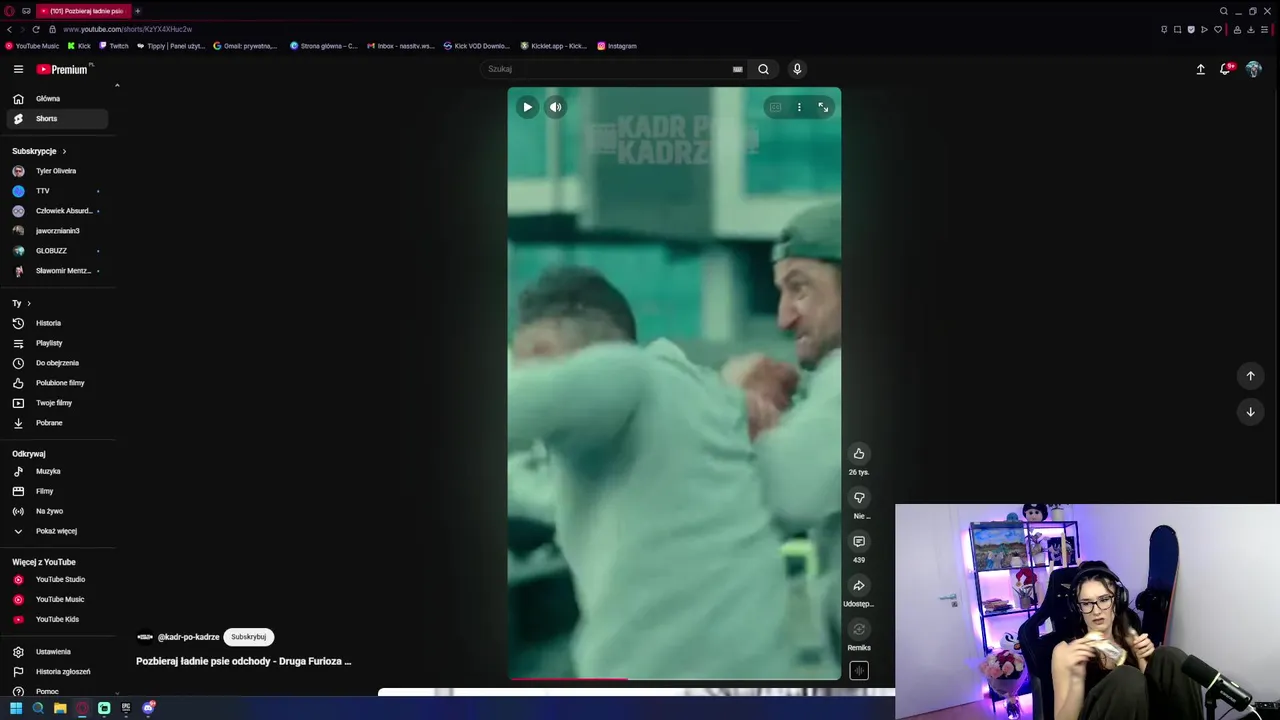This screenshot has height=720, width=1280.
Task: Open a new browser tab
Action: (x=138, y=11)
